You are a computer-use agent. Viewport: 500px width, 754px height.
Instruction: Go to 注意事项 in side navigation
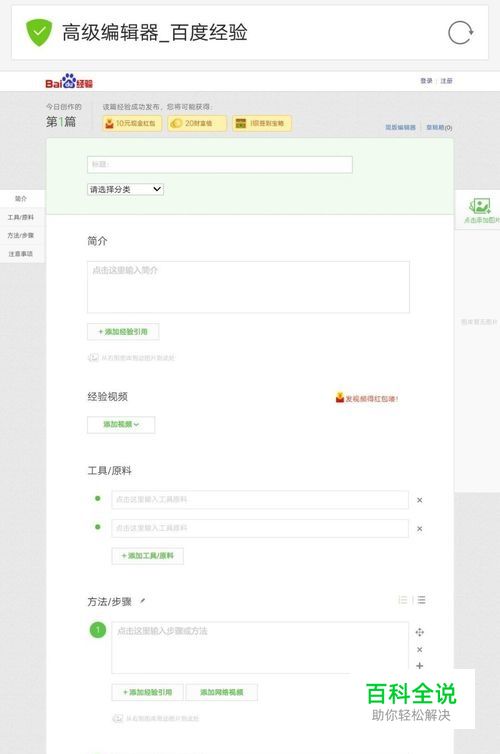pyautogui.click(x=22, y=254)
